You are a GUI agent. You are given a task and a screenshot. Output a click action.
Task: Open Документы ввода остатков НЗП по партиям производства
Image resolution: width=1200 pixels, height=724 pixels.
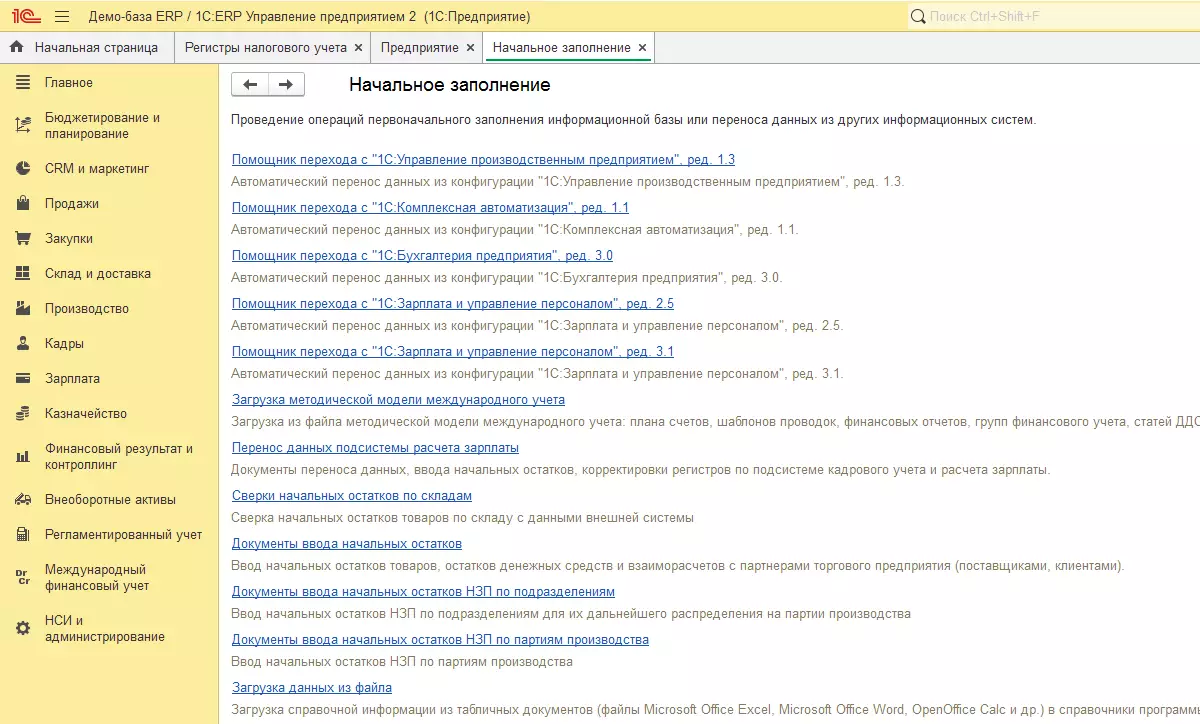440,640
